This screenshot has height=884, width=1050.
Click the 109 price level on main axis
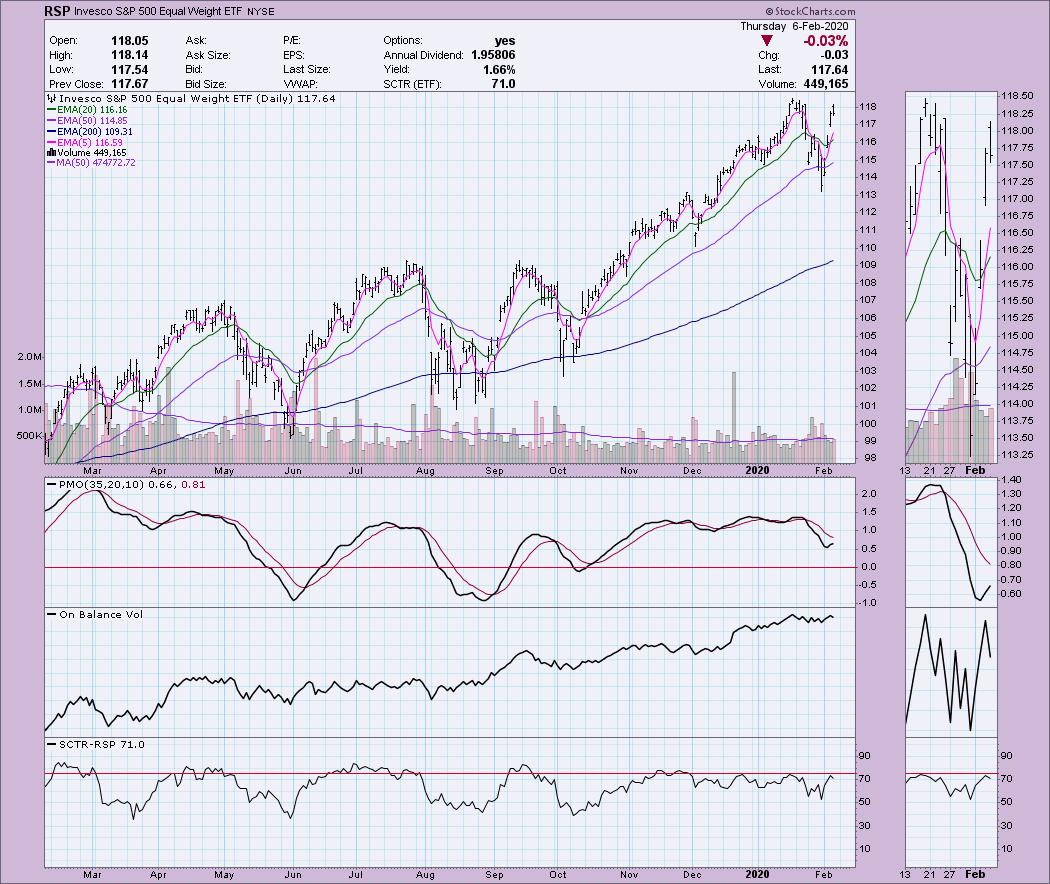(868, 265)
